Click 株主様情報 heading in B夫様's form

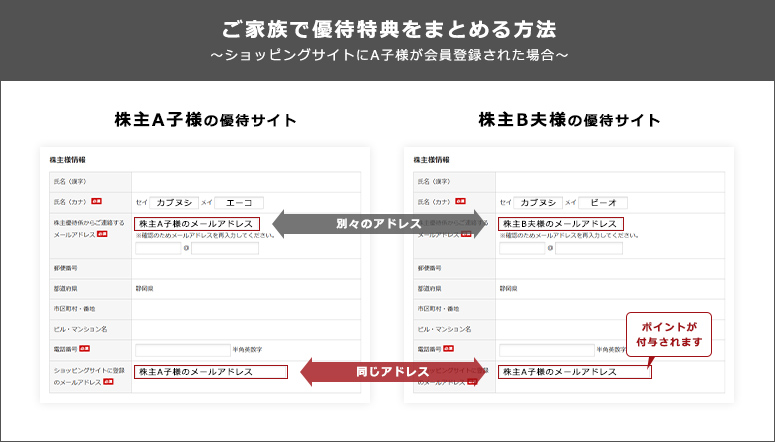click(x=431, y=160)
